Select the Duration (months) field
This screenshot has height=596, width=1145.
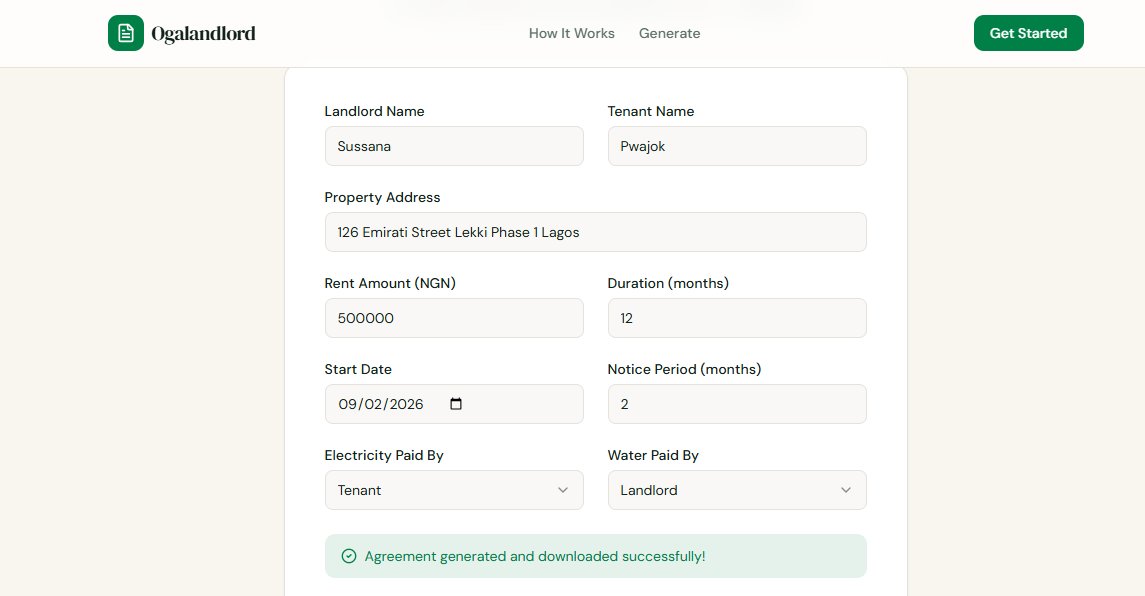pos(737,318)
